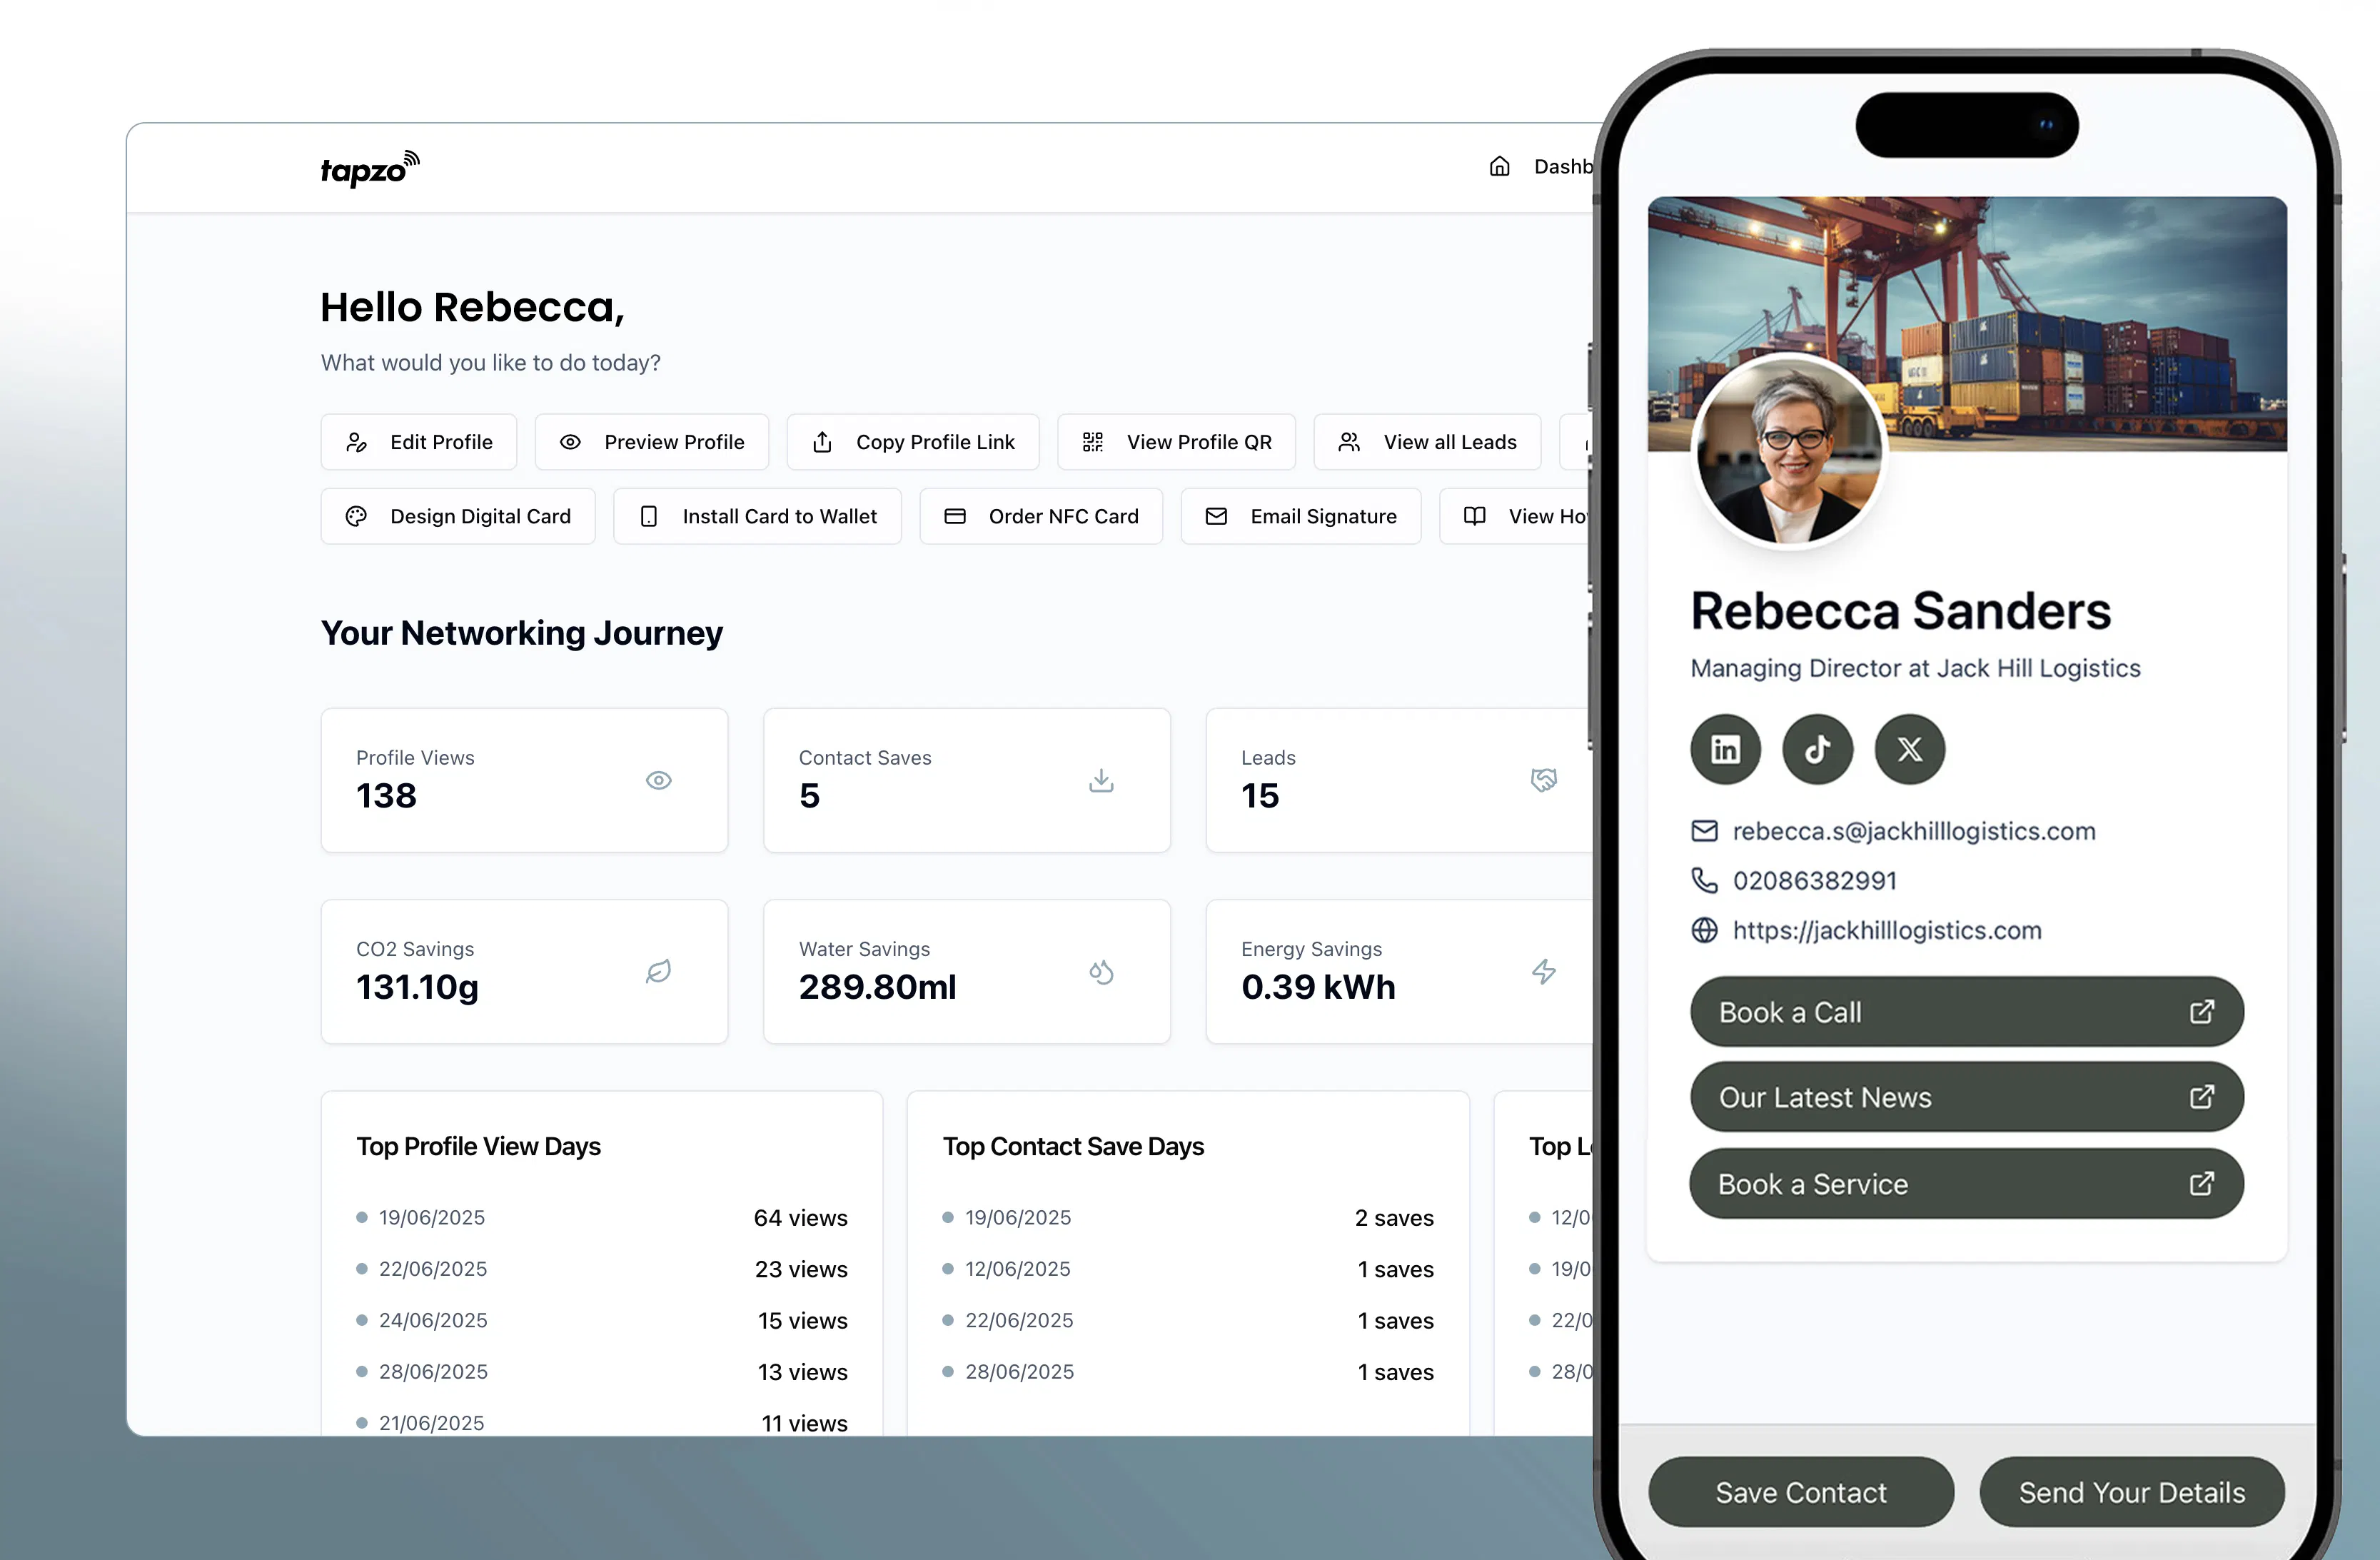Click the handshake icon in Leads card
2380x1560 pixels.
[x=1543, y=780]
